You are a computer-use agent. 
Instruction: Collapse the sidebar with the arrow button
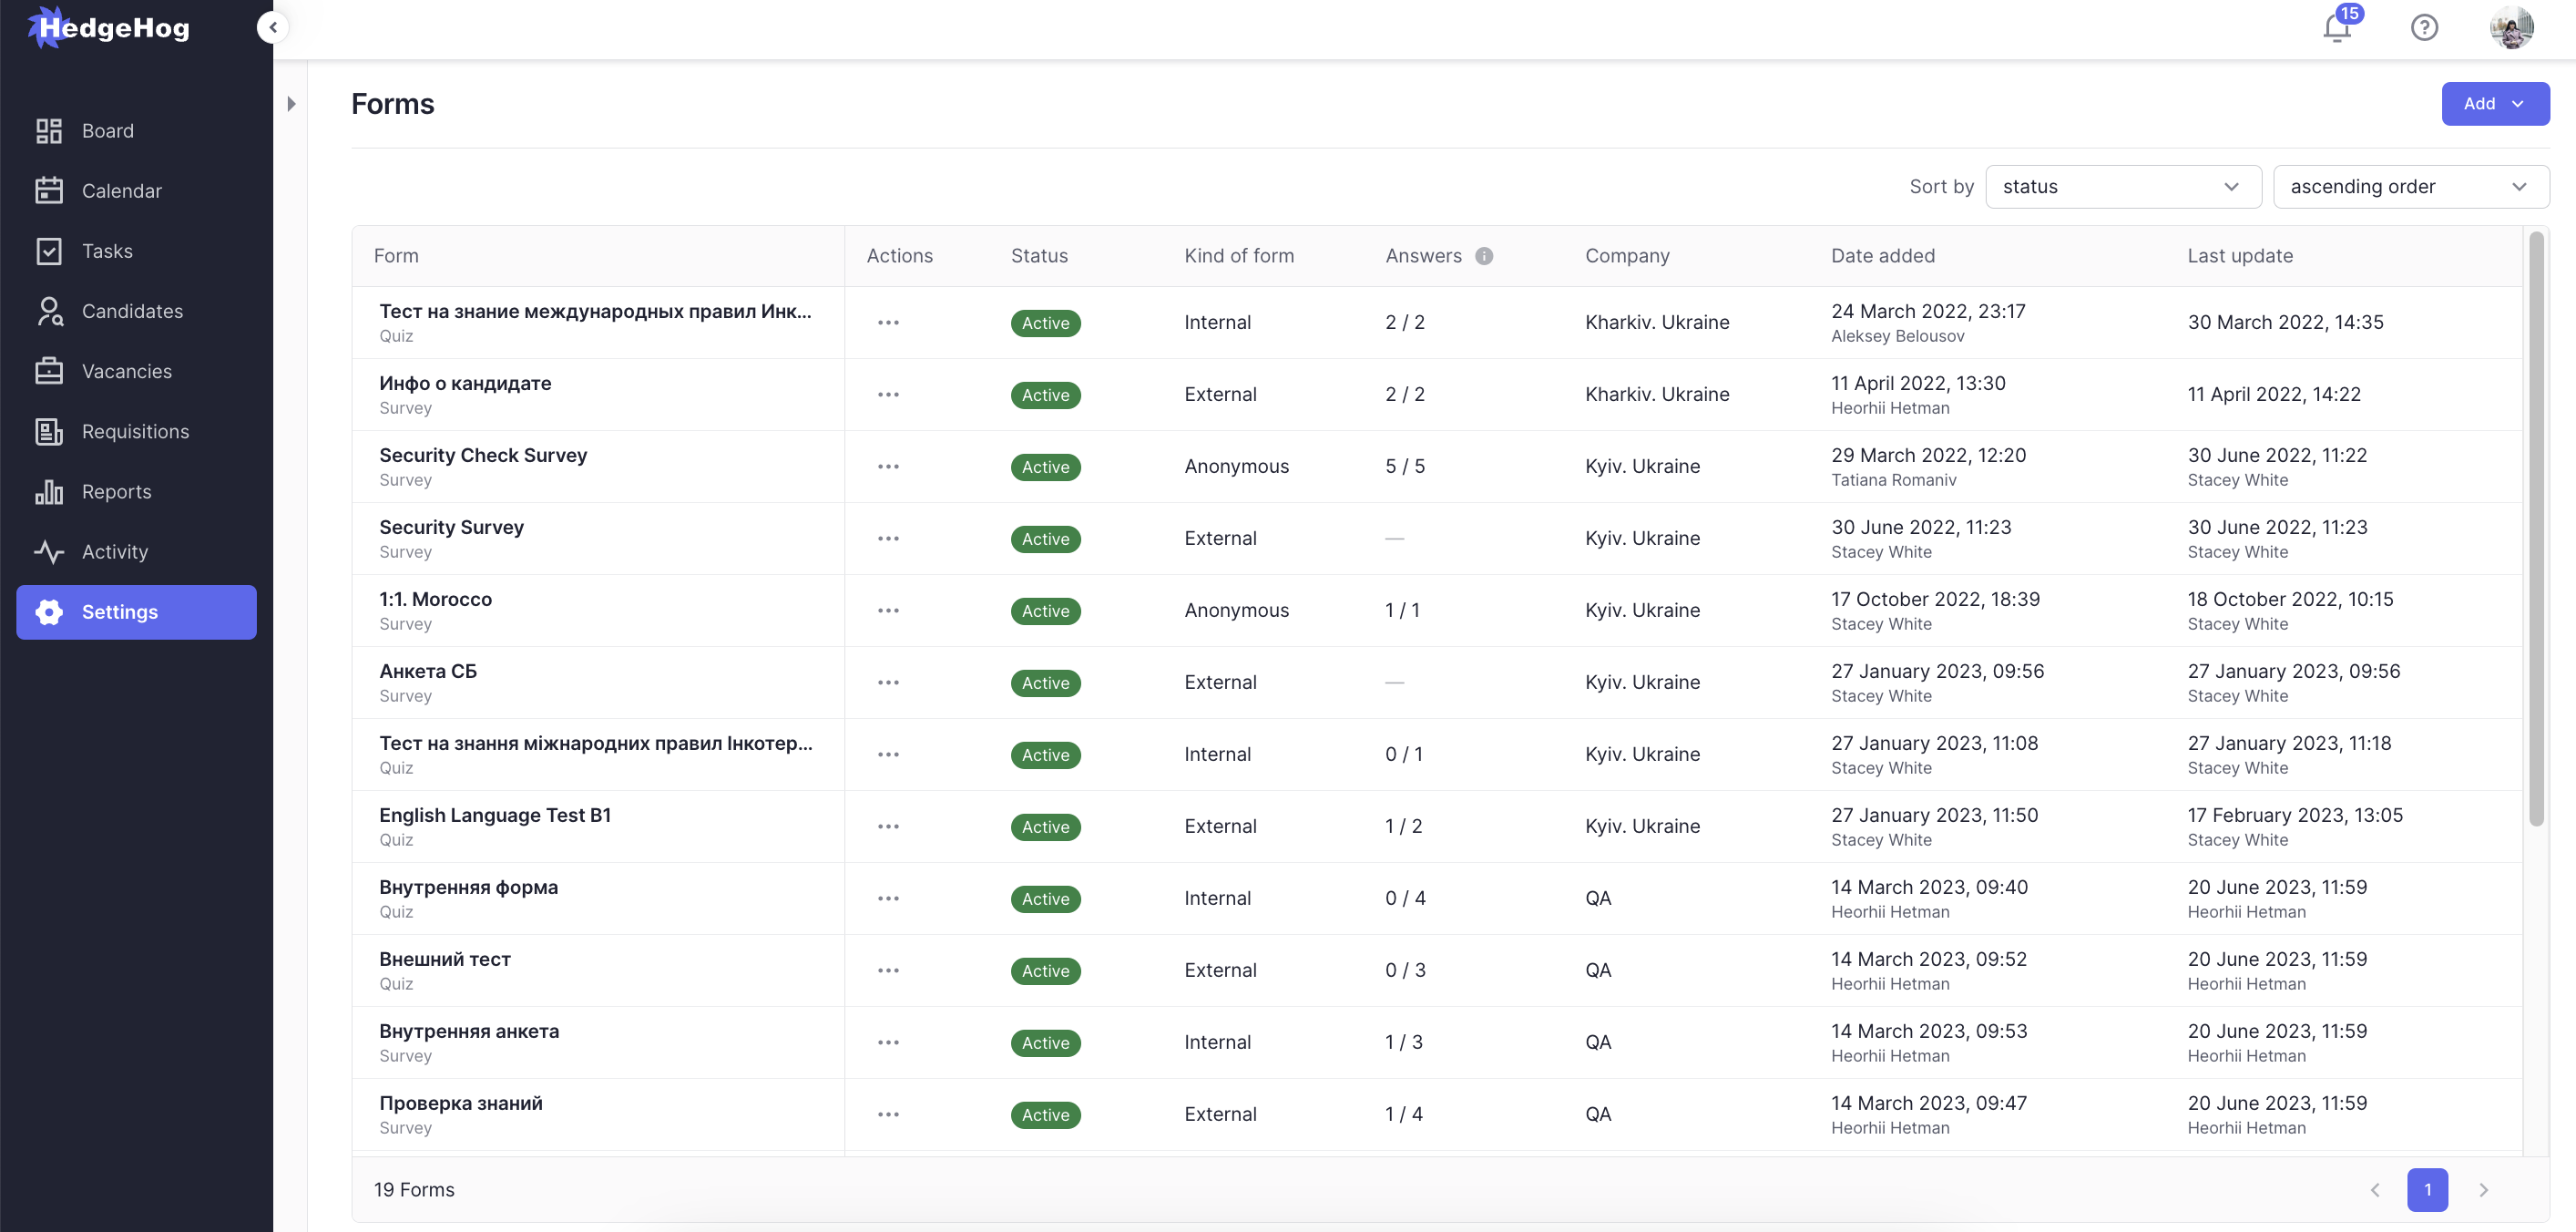273,27
